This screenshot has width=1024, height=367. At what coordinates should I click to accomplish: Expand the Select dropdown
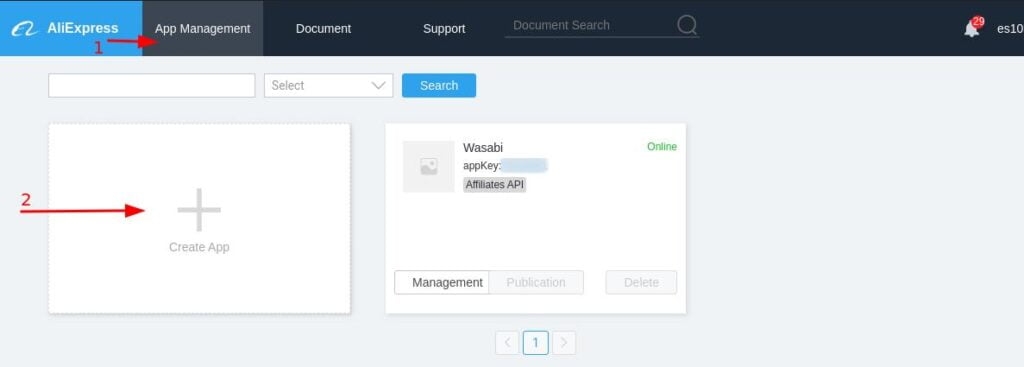328,86
